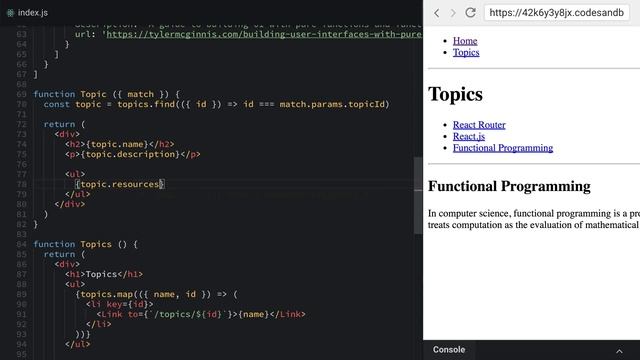Refresh the preview browser
Image resolution: width=640 pixels, height=360 pixels.
pos(471,13)
